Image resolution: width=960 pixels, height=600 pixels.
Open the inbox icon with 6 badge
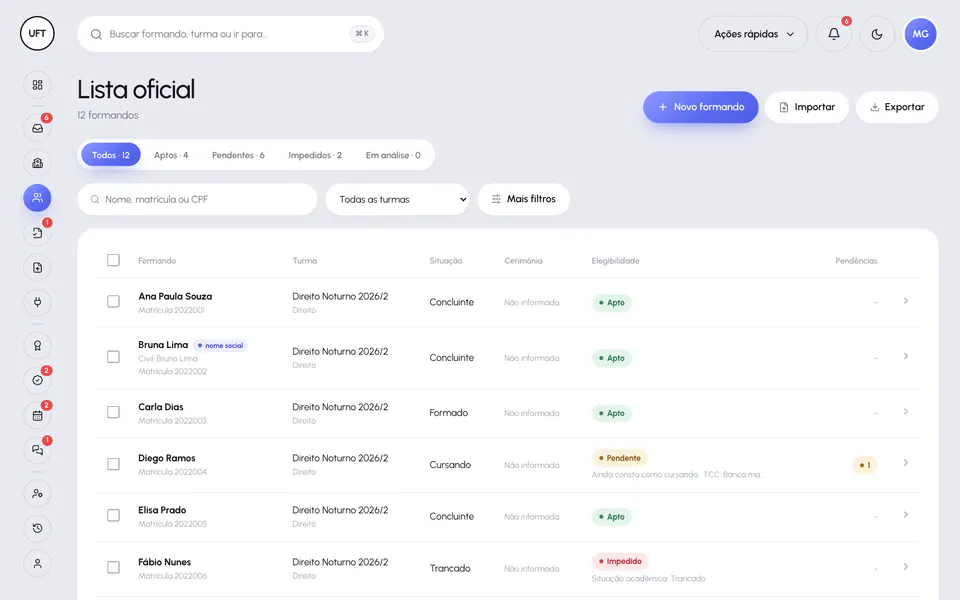tap(37, 129)
